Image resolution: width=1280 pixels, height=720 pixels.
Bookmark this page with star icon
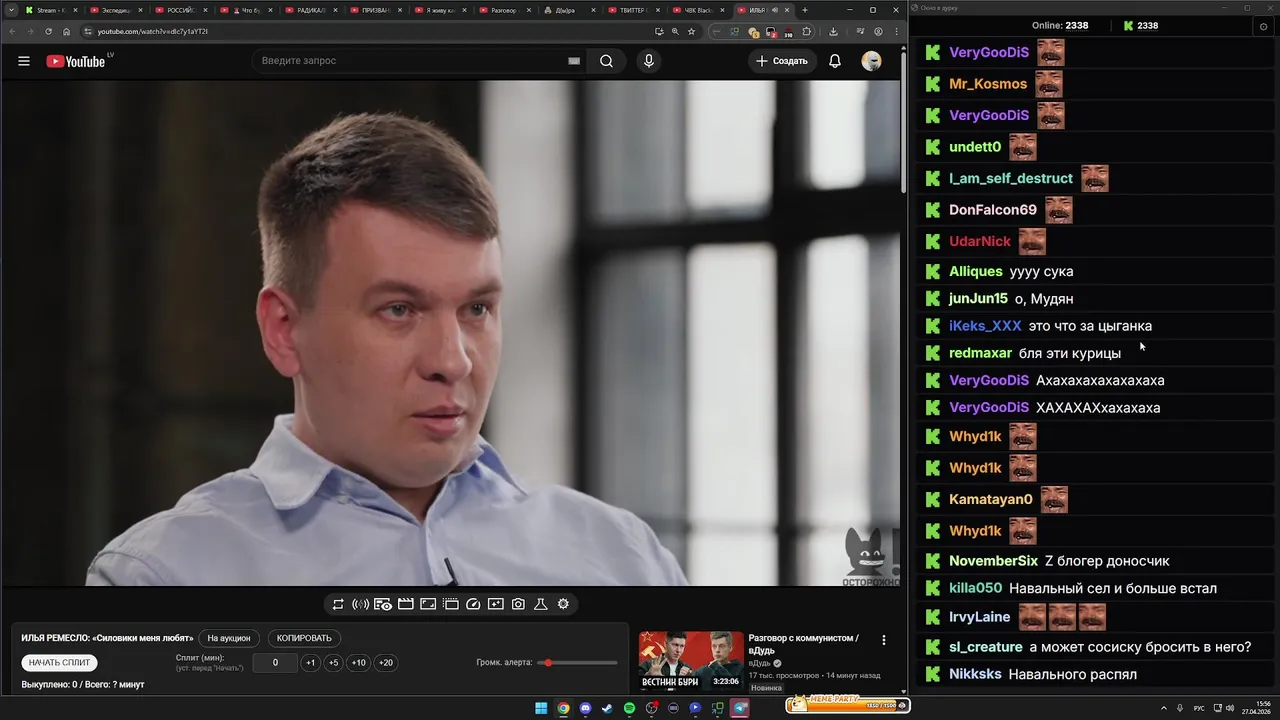[691, 31]
